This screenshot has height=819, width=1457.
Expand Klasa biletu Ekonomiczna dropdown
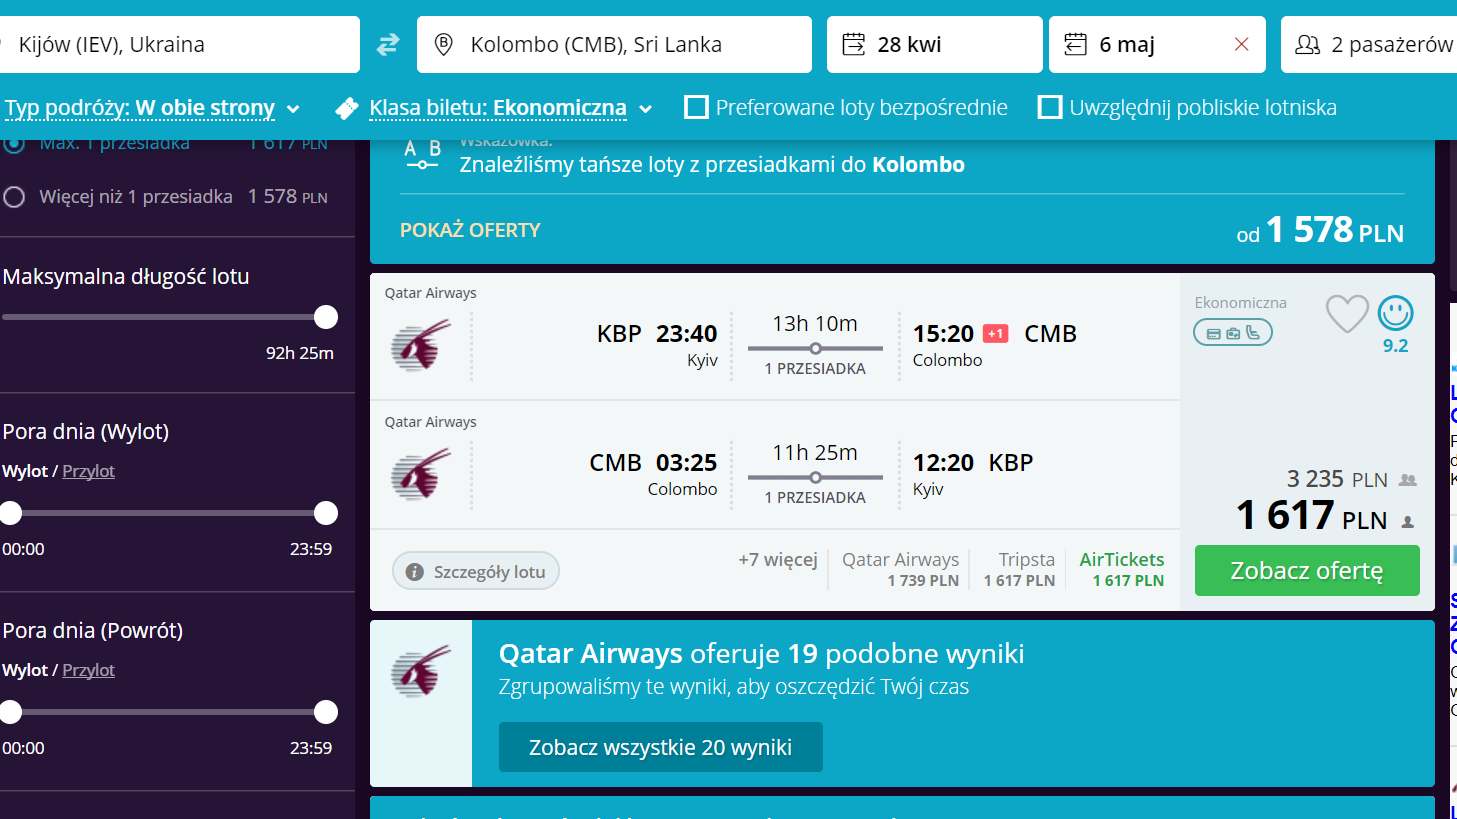click(510, 108)
